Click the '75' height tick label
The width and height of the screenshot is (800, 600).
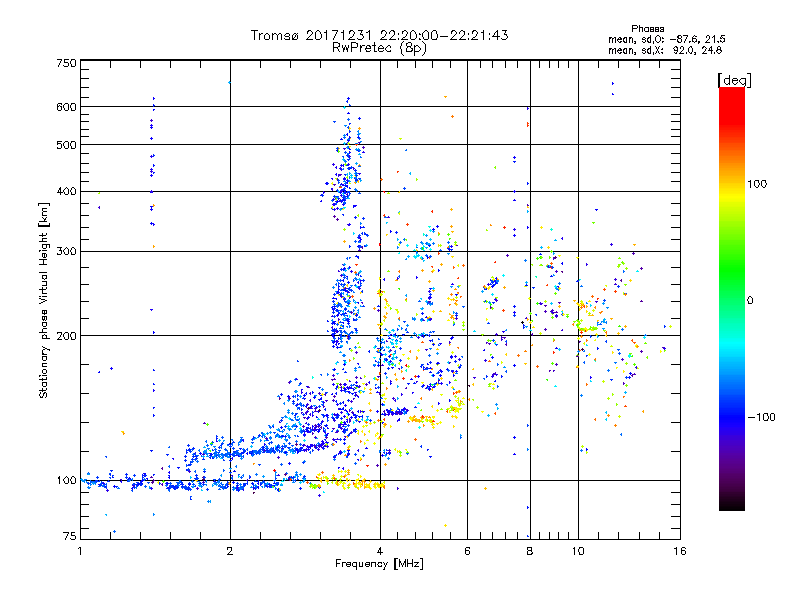[x=70, y=536]
